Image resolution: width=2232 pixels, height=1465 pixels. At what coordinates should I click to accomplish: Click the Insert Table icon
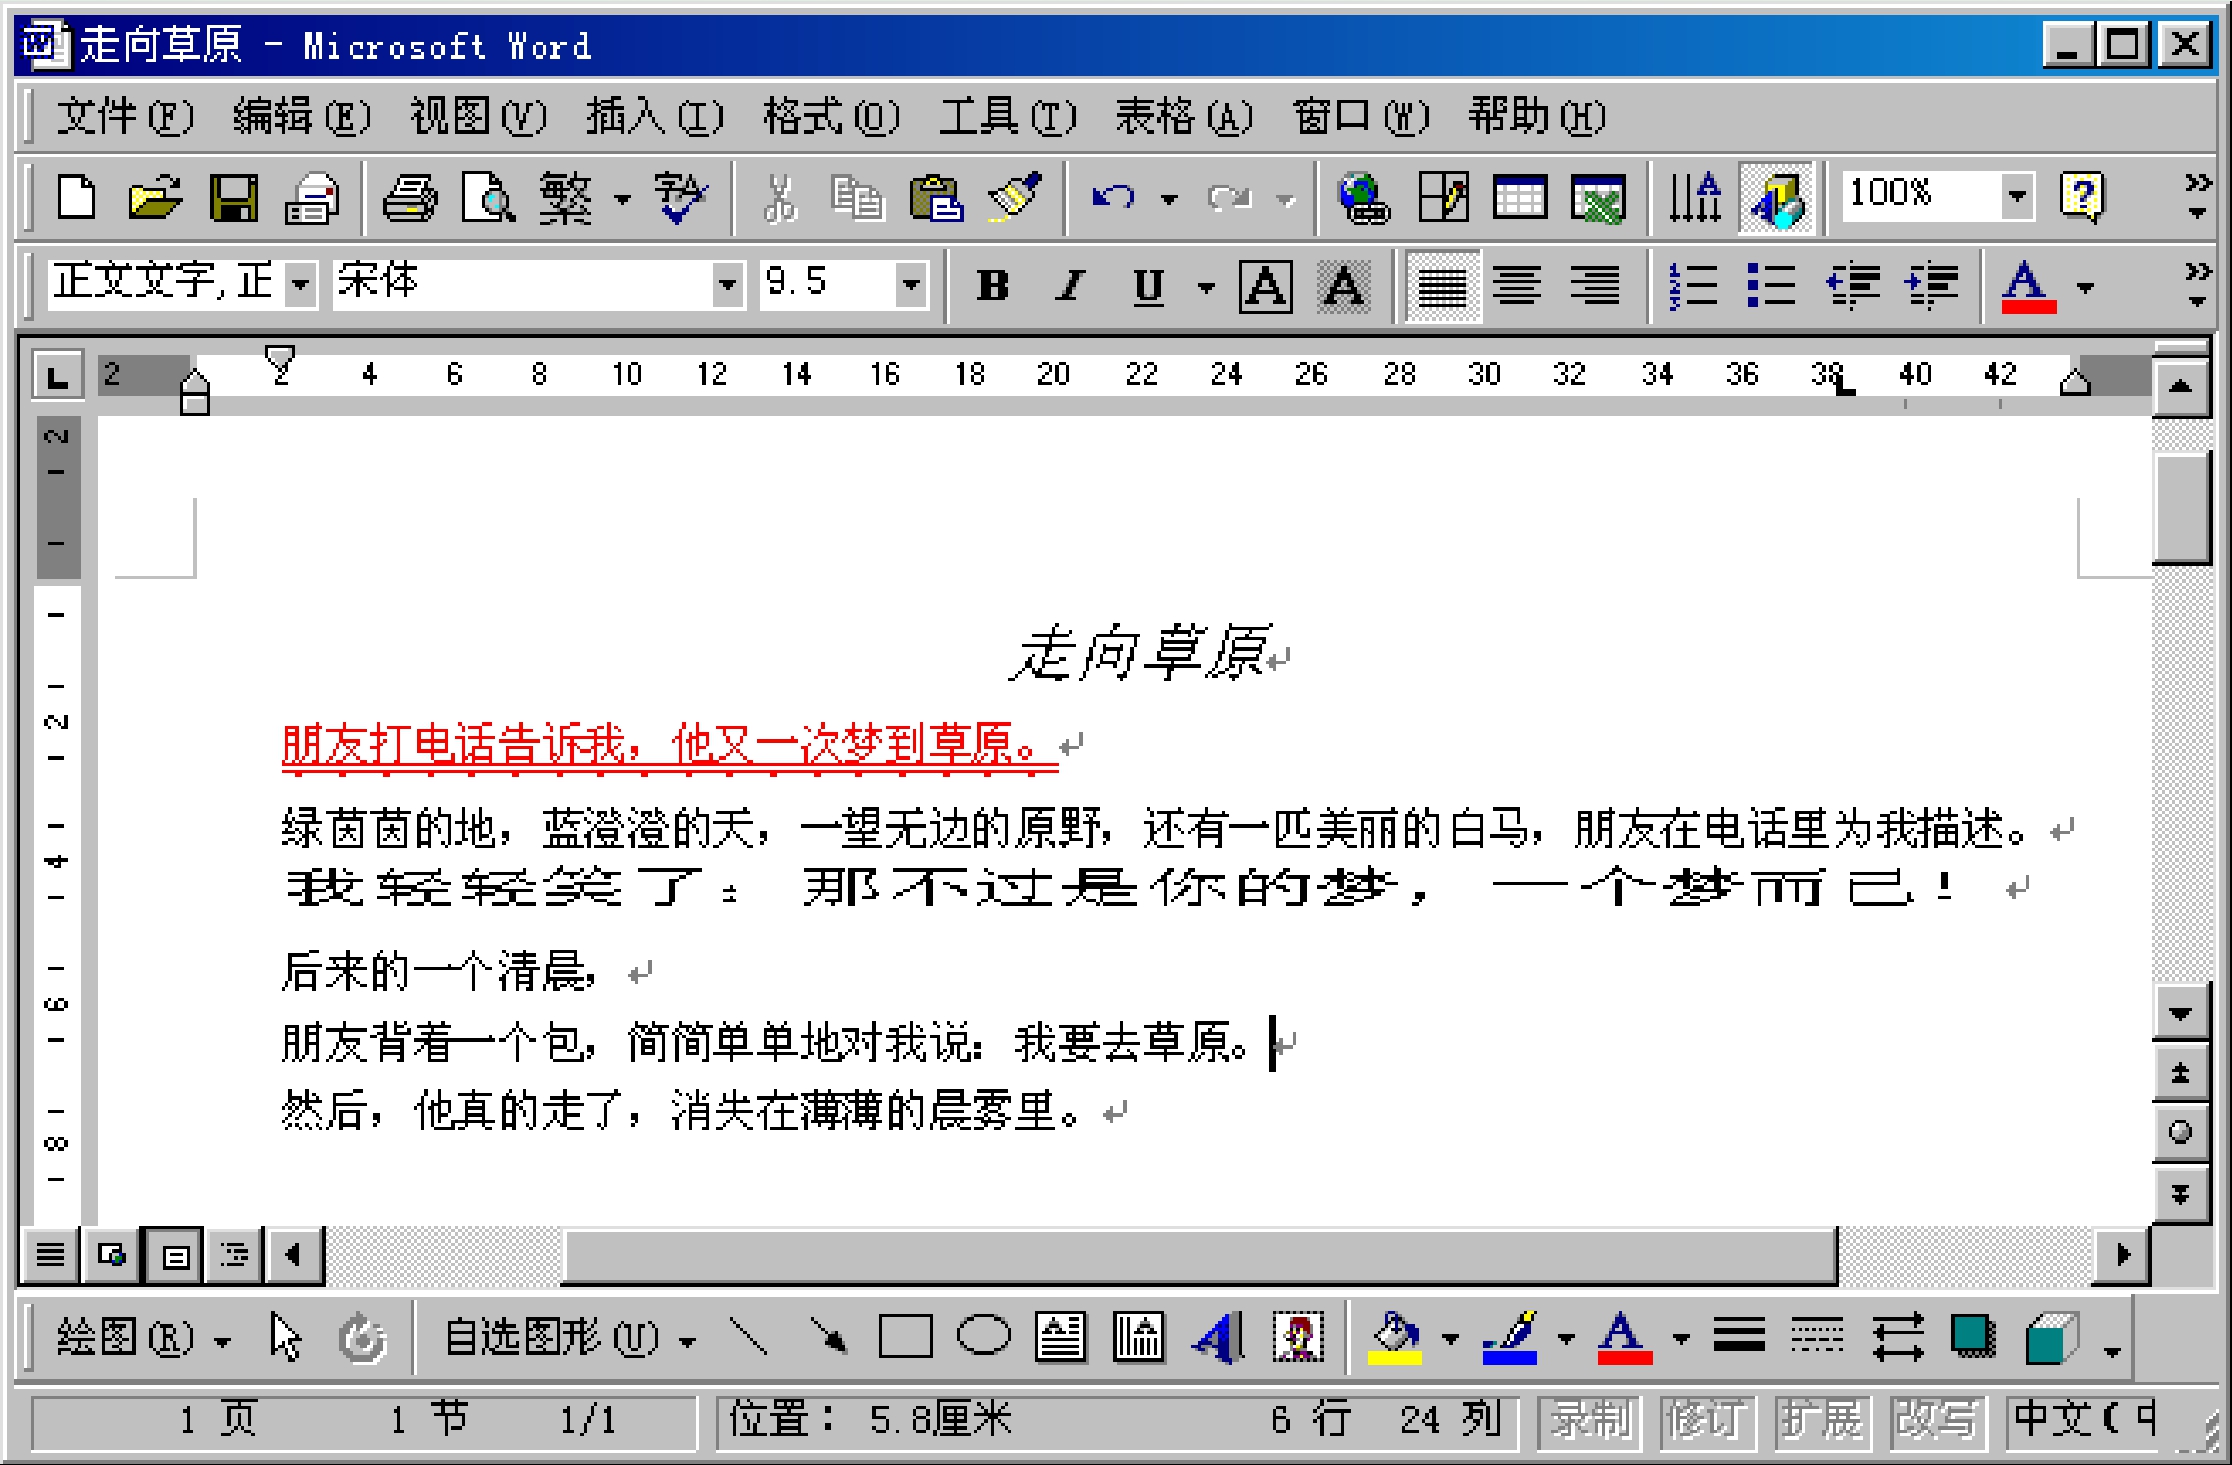tap(1519, 197)
